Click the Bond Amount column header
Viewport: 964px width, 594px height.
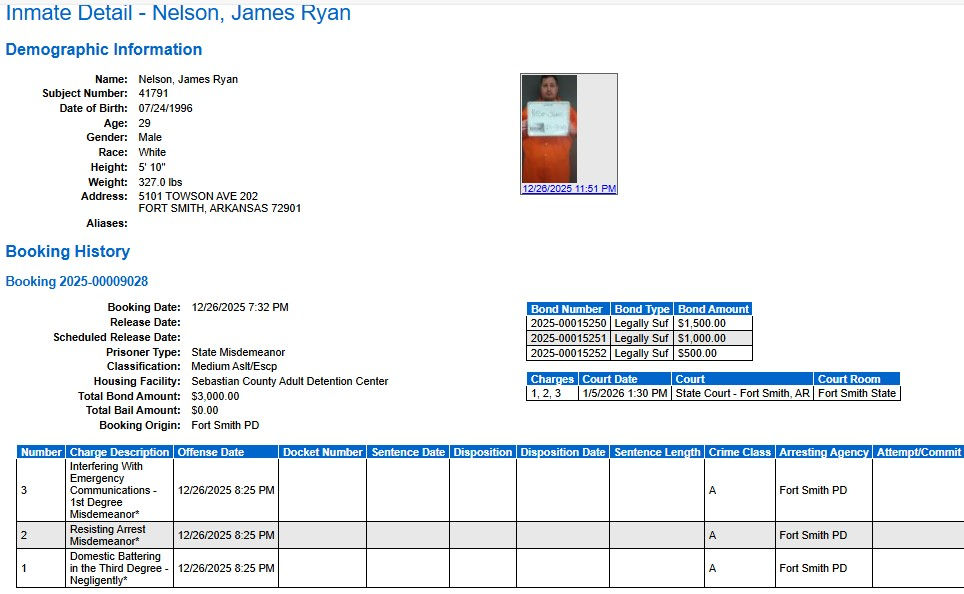click(713, 309)
